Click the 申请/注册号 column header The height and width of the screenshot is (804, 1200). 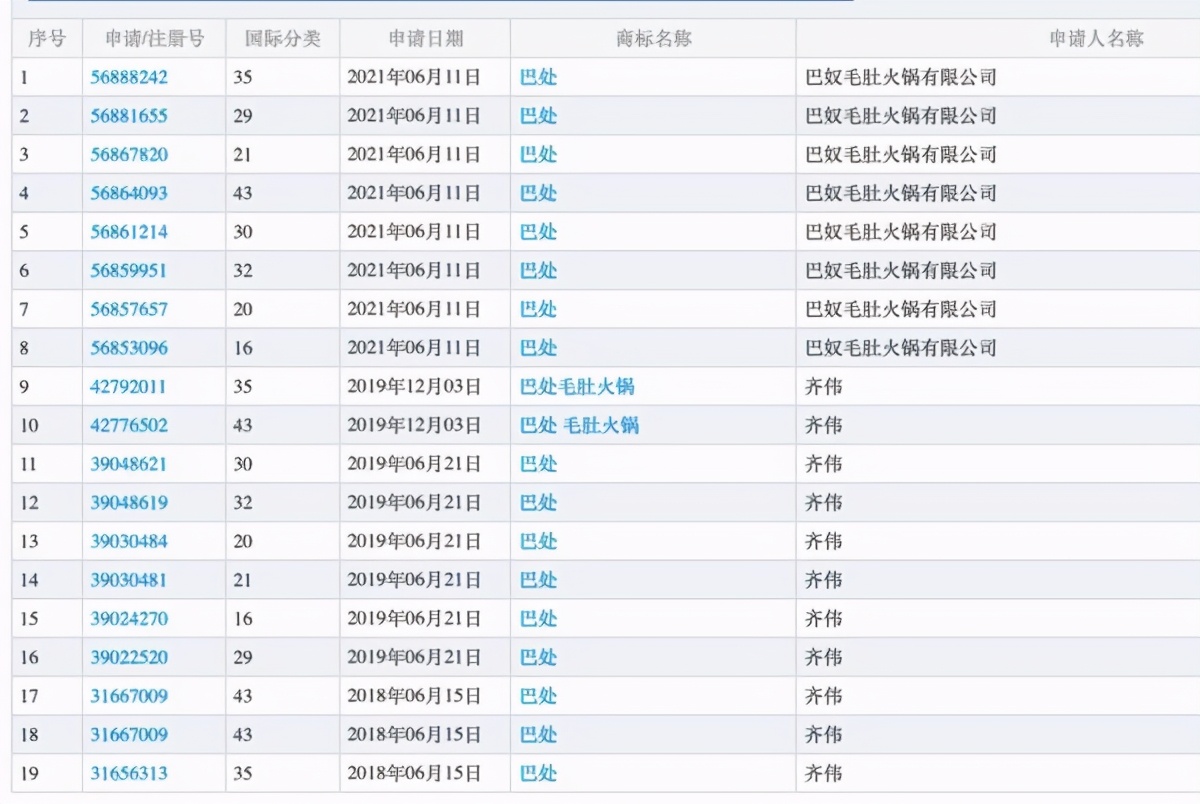click(x=154, y=39)
